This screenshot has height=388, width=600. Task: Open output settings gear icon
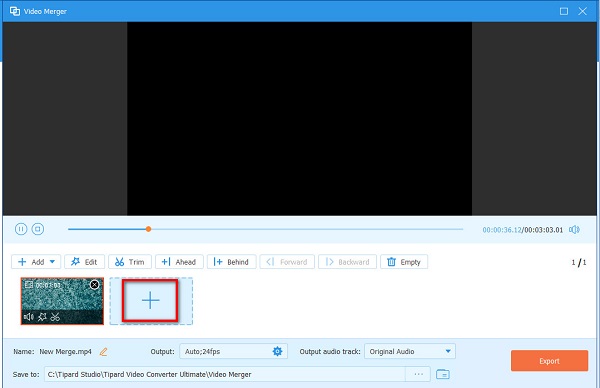277,351
